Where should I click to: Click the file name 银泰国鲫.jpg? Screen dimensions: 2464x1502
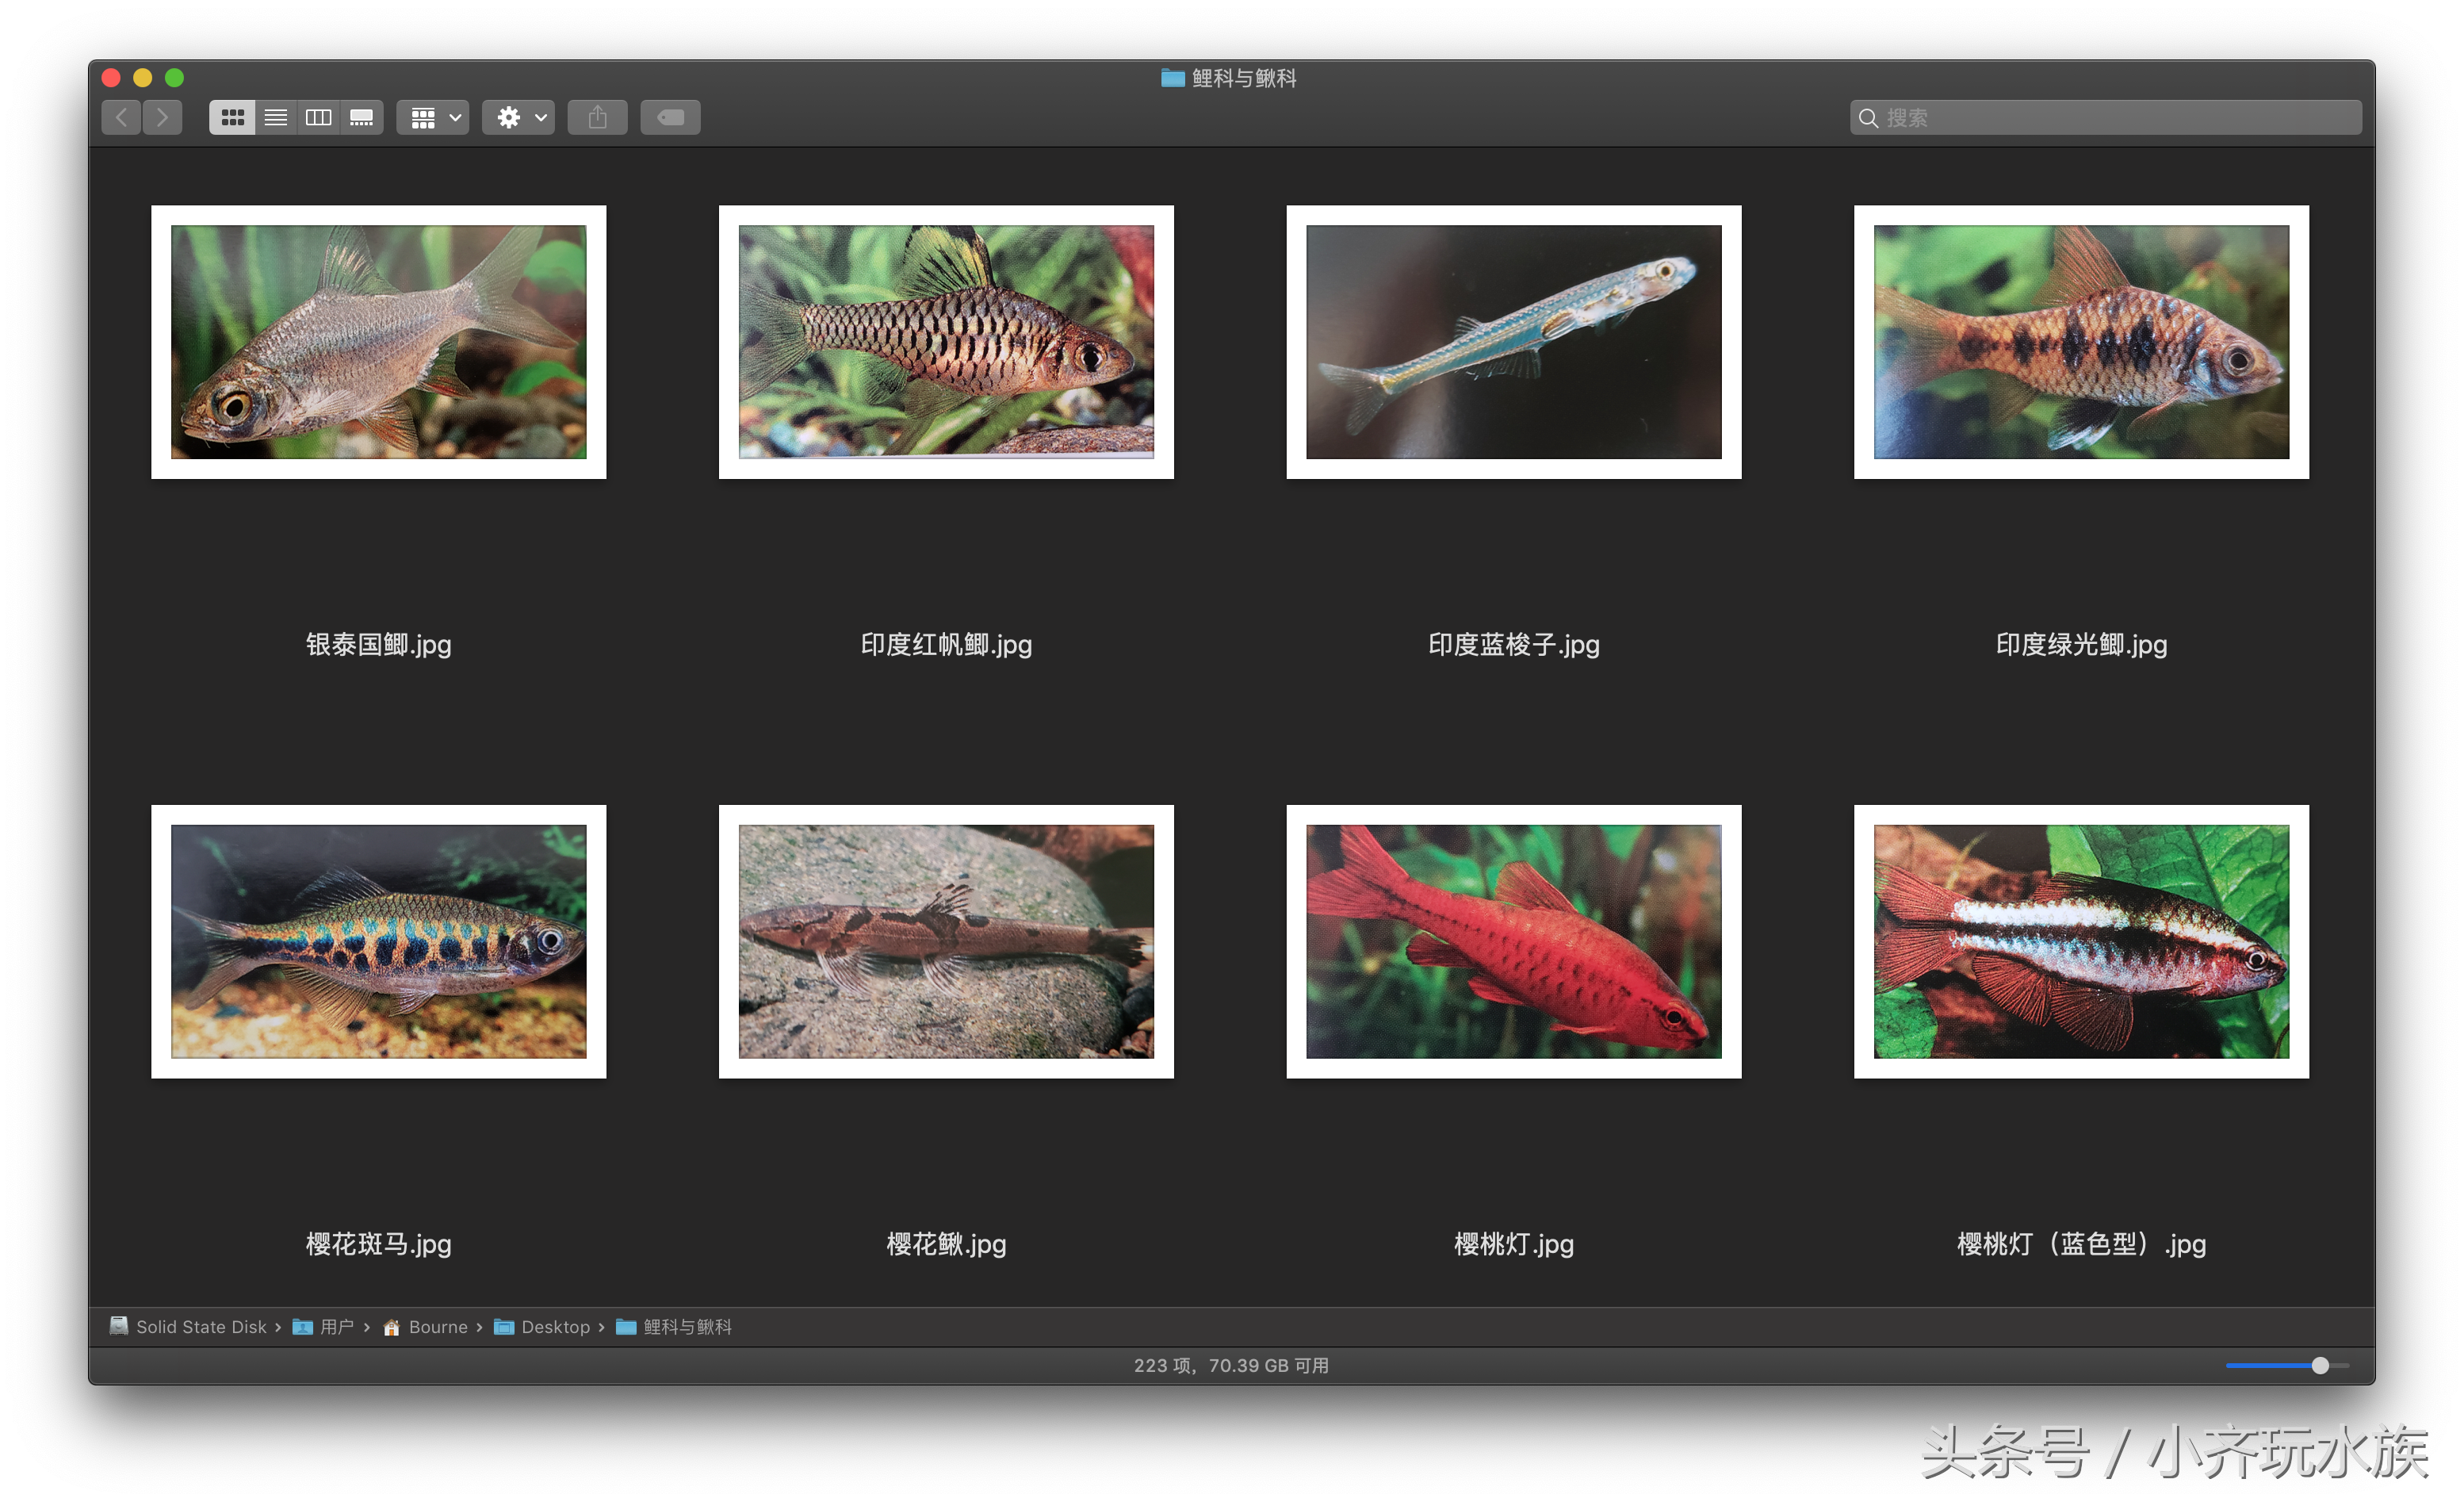coord(379,645)
